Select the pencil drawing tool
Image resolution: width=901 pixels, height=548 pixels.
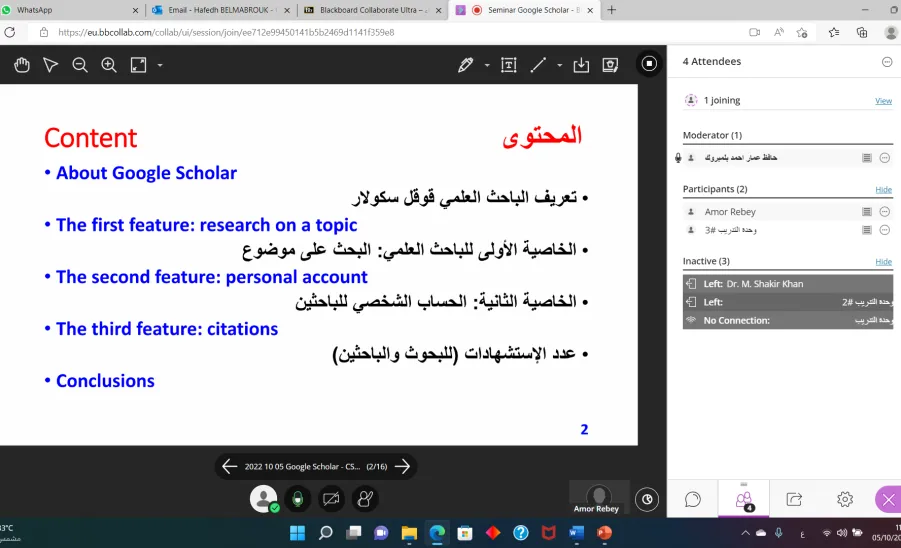click(465, 65)
